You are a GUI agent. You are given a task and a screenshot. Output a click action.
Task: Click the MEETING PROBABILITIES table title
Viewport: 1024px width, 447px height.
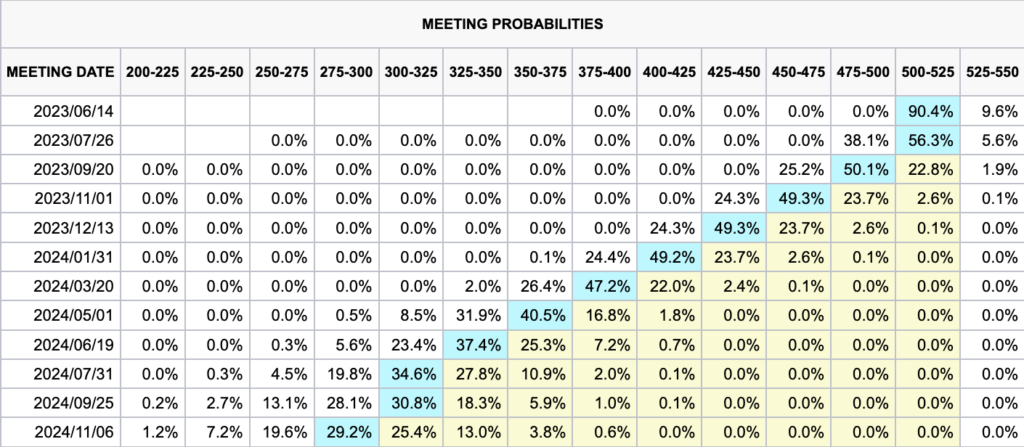tap(511, 23)
